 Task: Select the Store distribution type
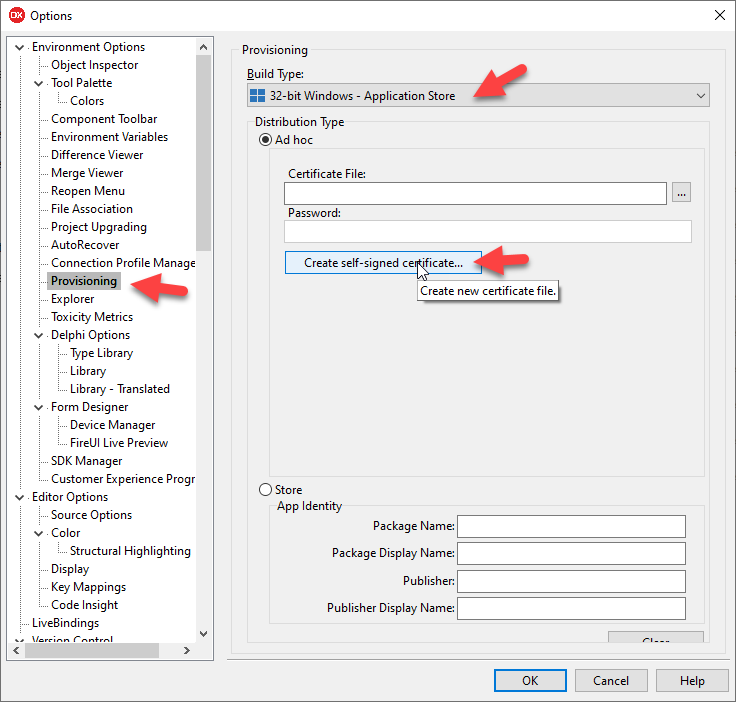pyautogui.click(x=266, y=490)
